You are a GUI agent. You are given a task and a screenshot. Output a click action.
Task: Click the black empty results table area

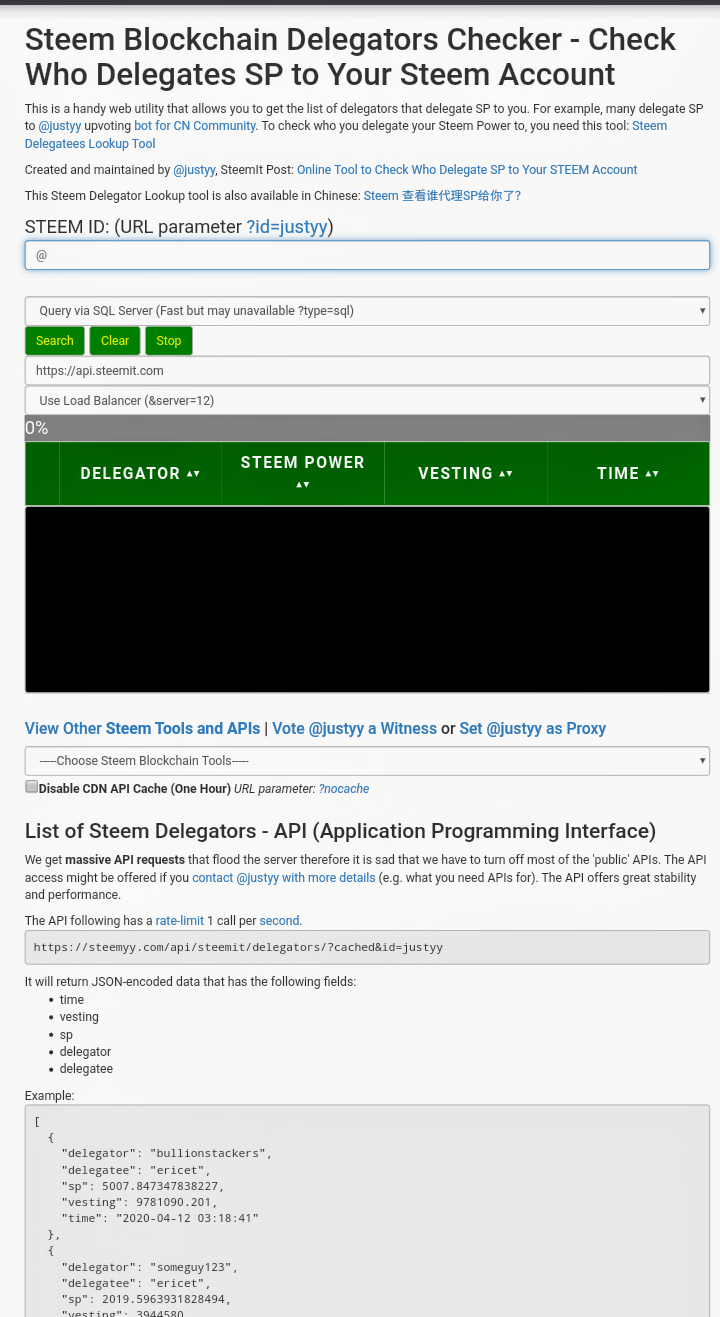point(367,599)
